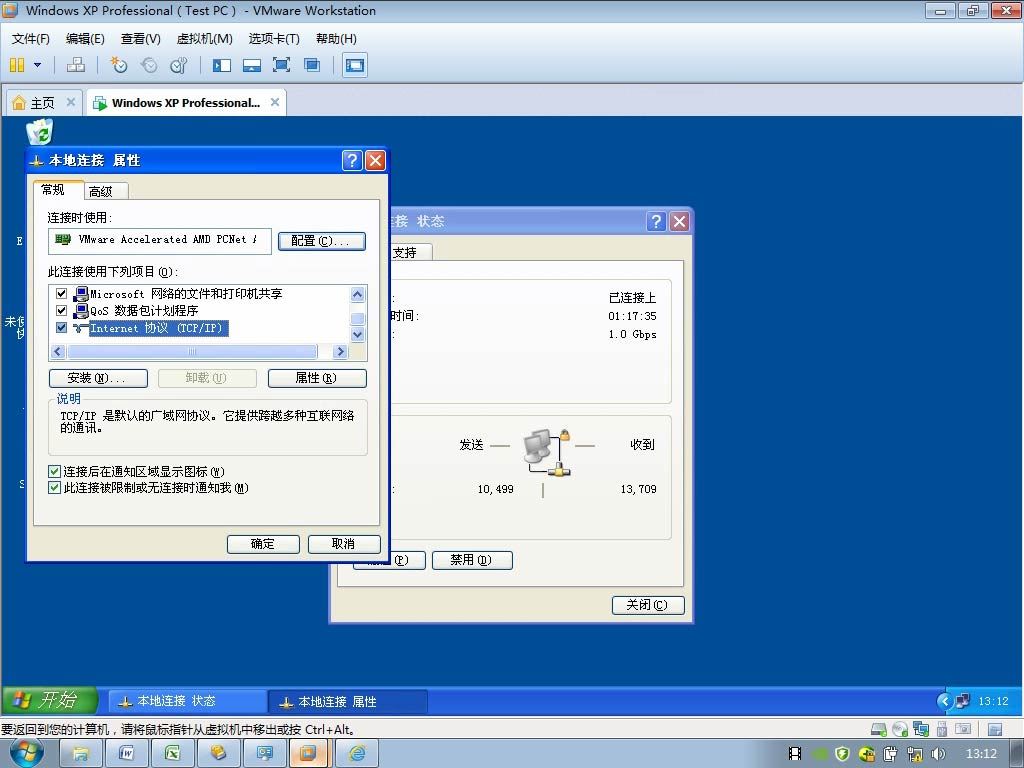
Task: Open the 选项卡(T) menu
Action: [274, 39]
